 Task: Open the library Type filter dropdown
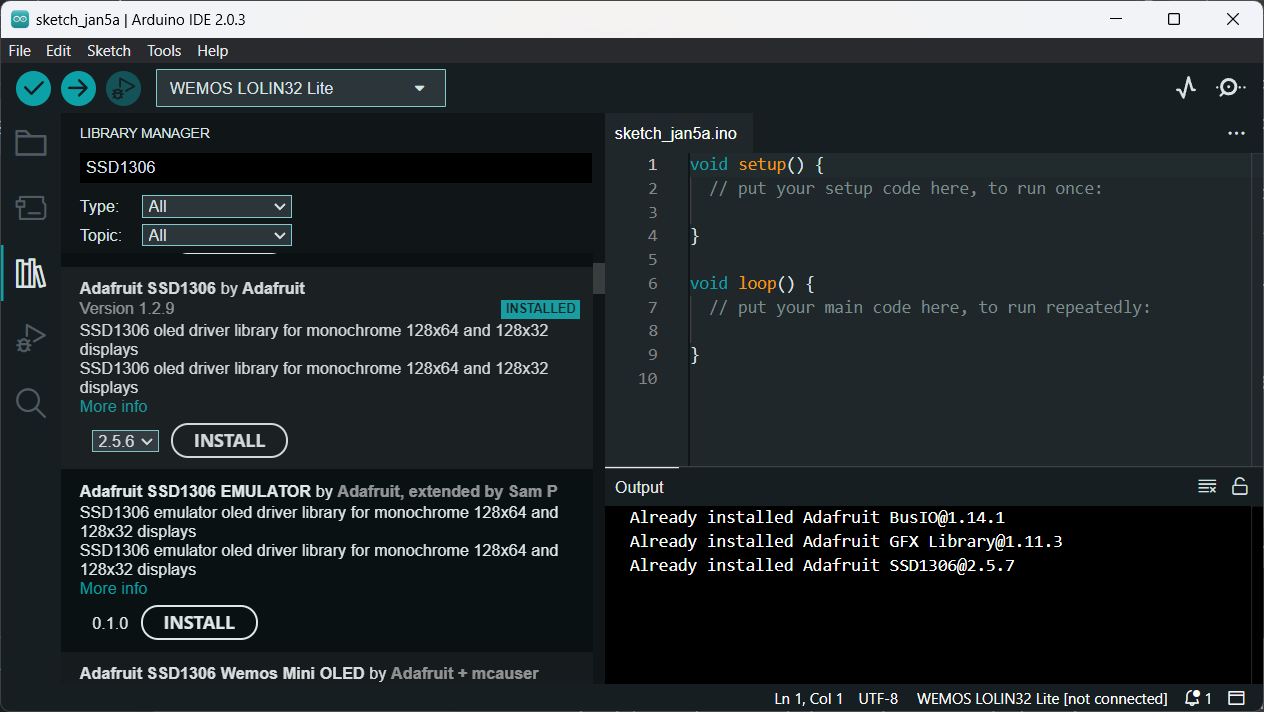217,207
